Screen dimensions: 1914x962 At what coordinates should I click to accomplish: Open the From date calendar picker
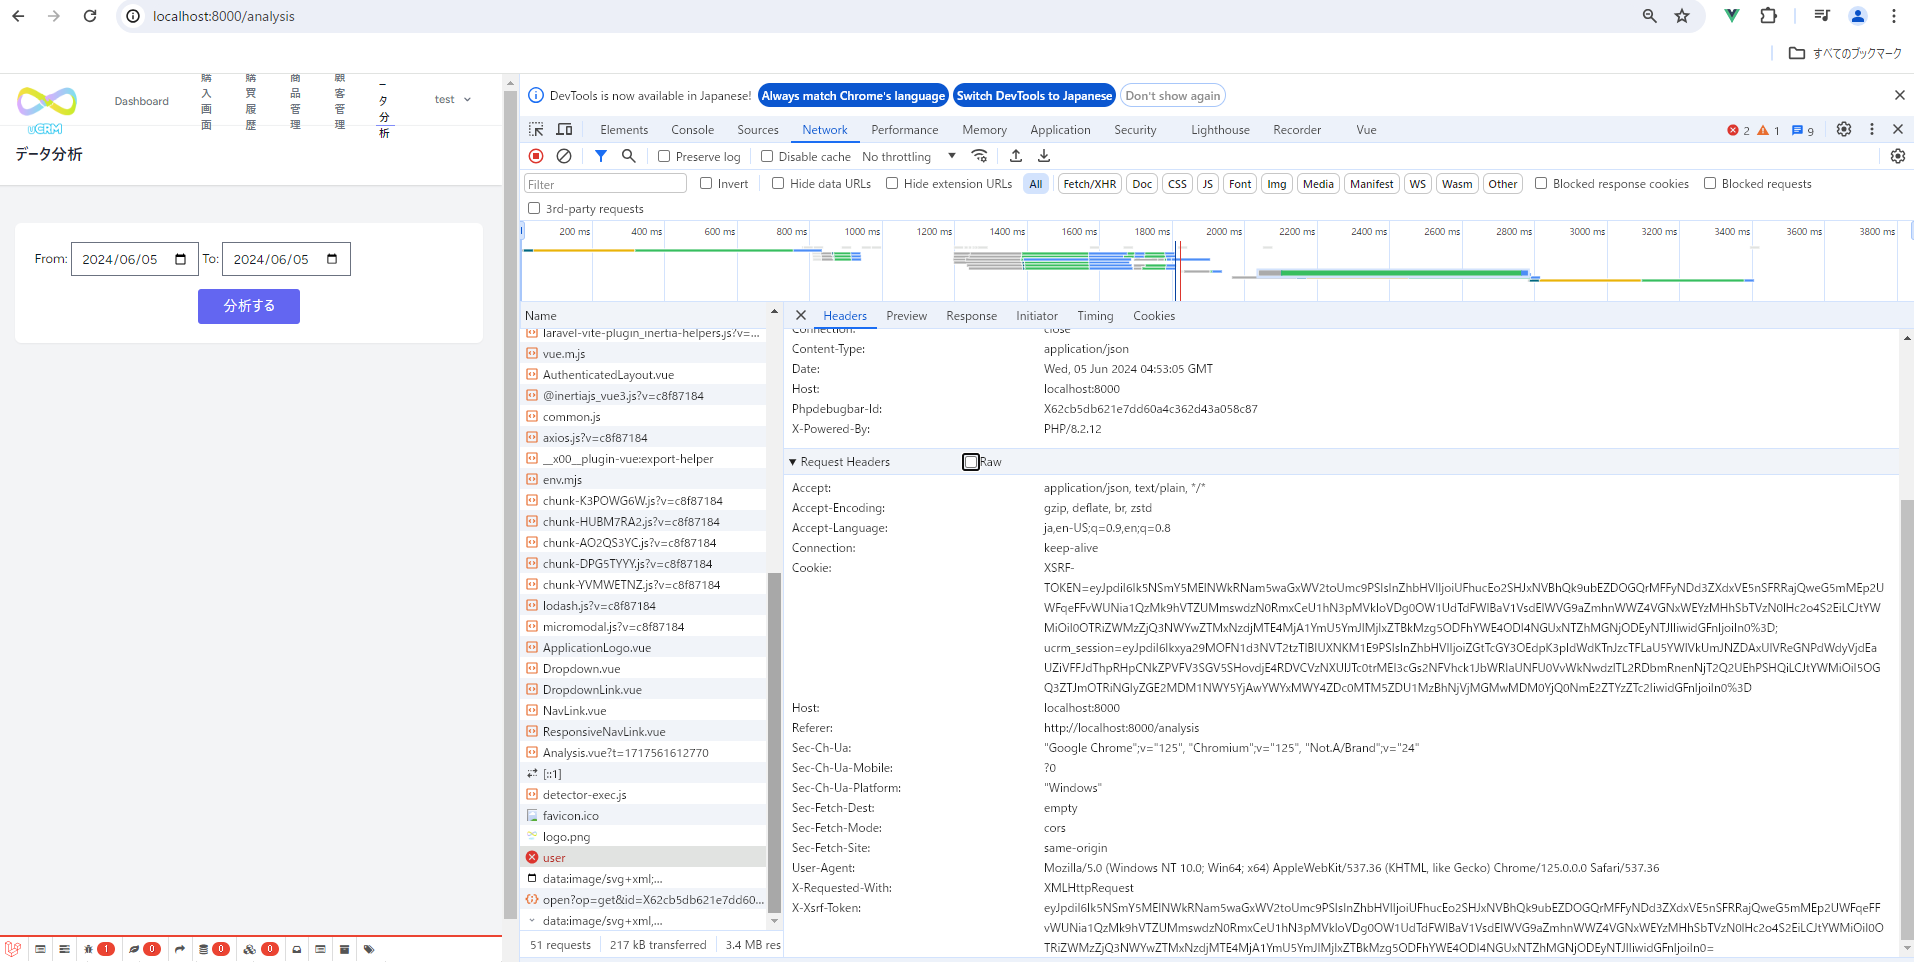[x=181, y=259]
